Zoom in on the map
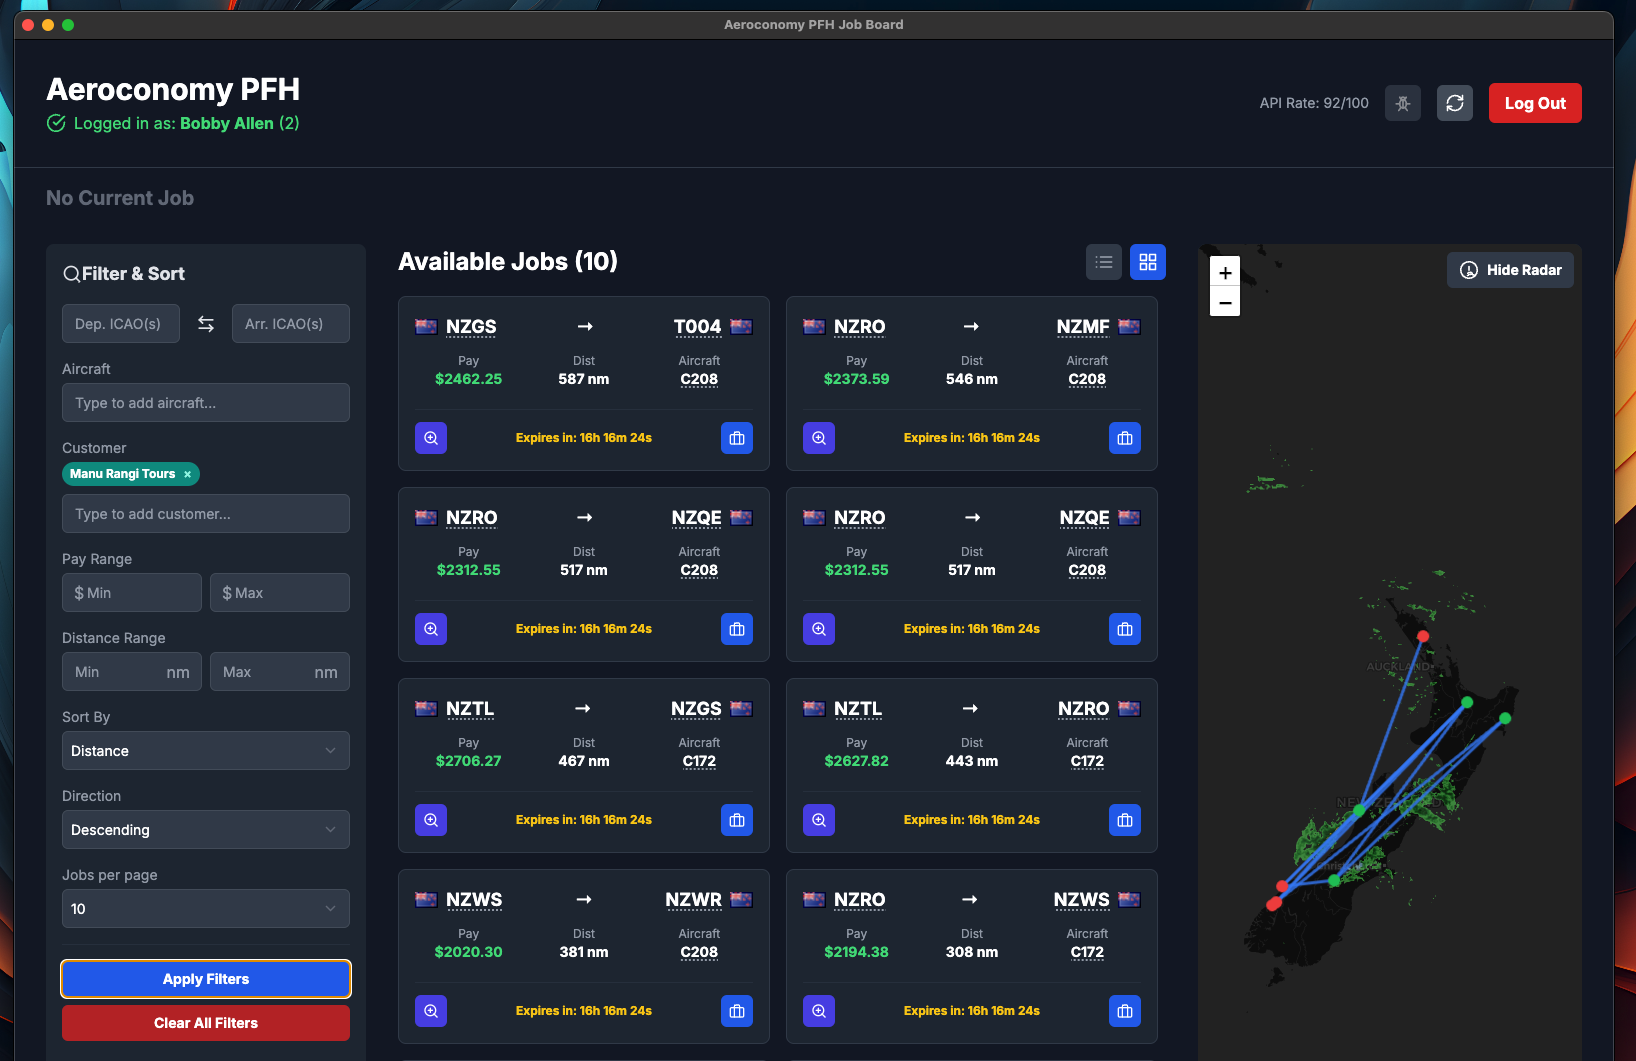This screenshot has height=1061, width=1636. tap(1224, 271)
